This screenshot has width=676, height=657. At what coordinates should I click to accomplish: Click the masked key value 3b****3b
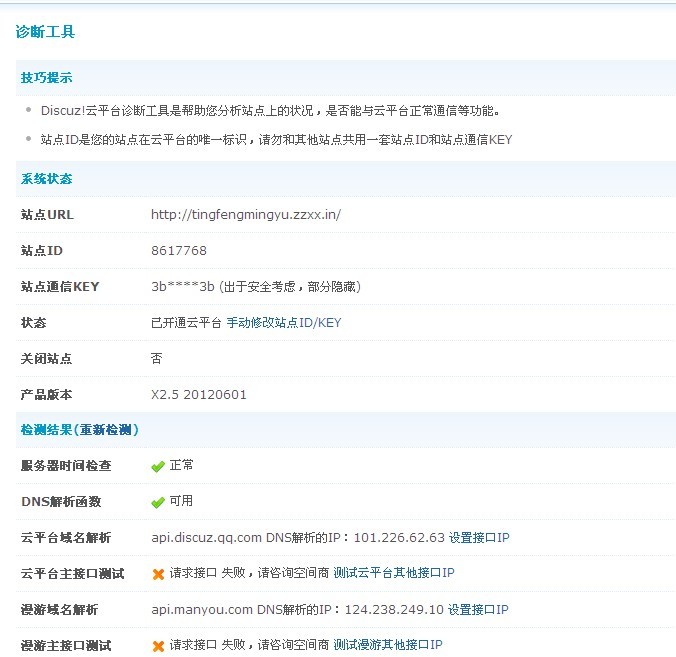[x=183, y=287]
